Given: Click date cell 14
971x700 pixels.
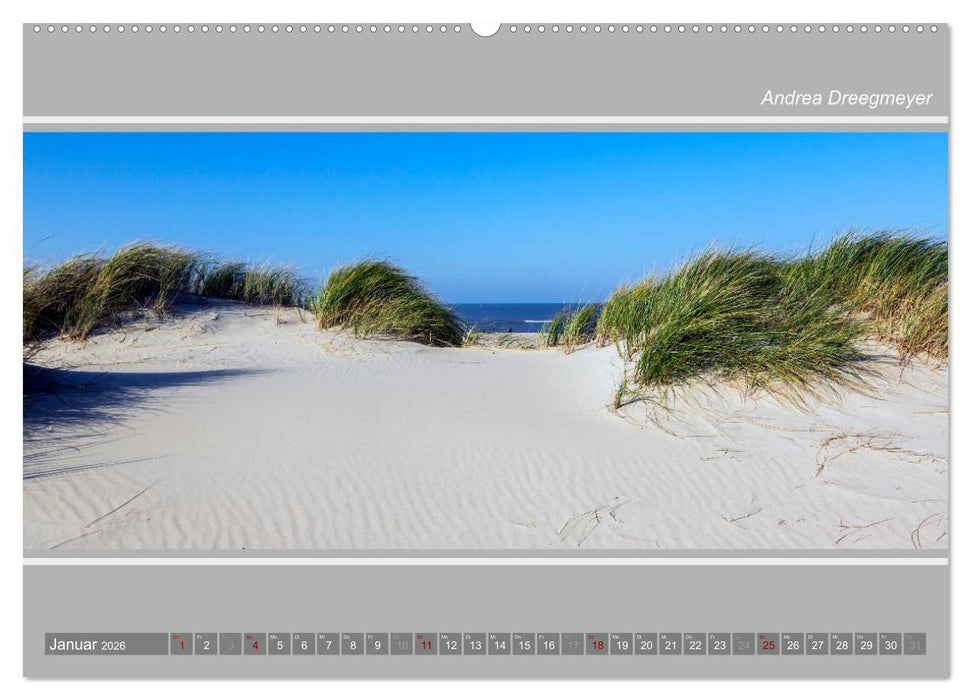Looking at the screenshot, I should point(499,645).
